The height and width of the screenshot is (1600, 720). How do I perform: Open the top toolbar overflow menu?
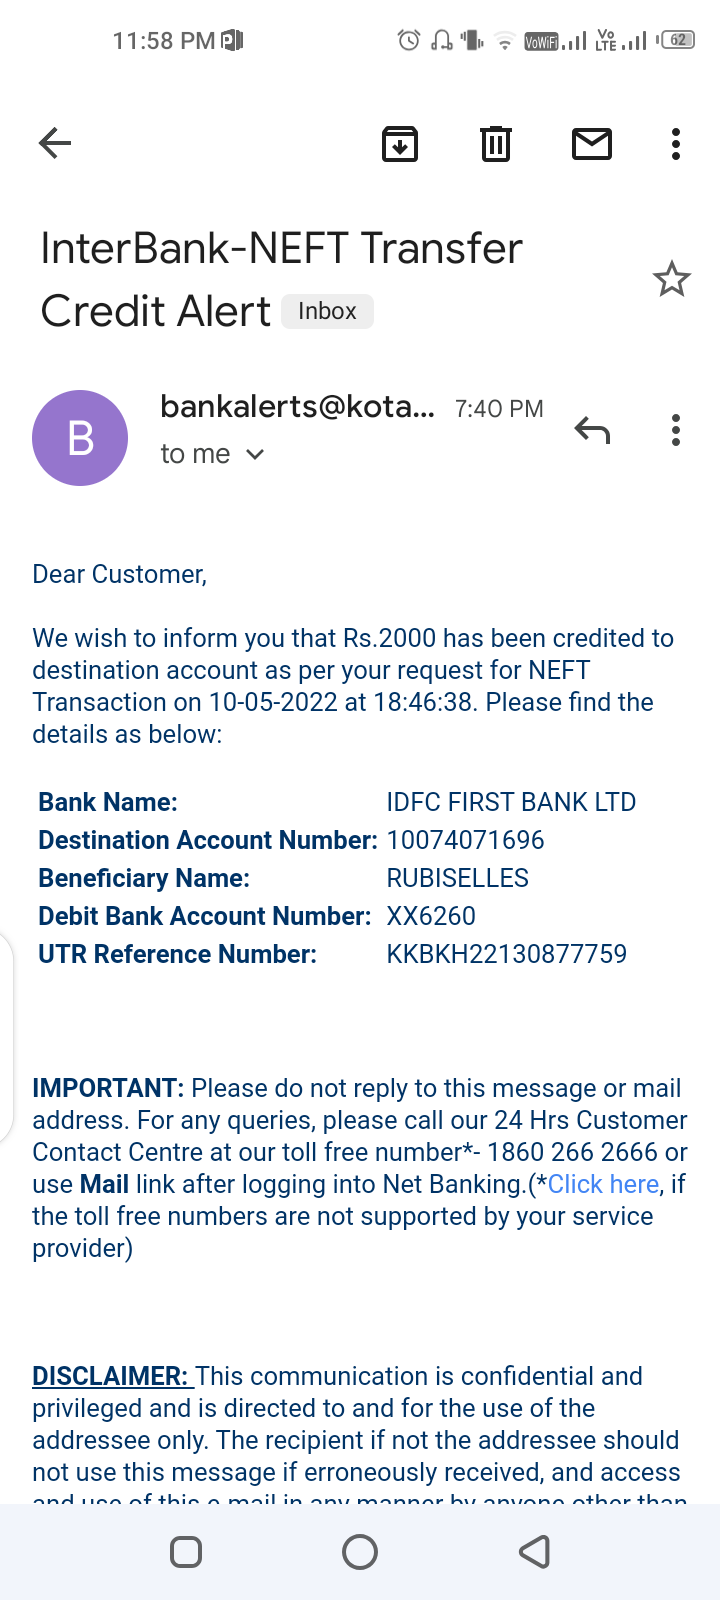click(676, 144)
